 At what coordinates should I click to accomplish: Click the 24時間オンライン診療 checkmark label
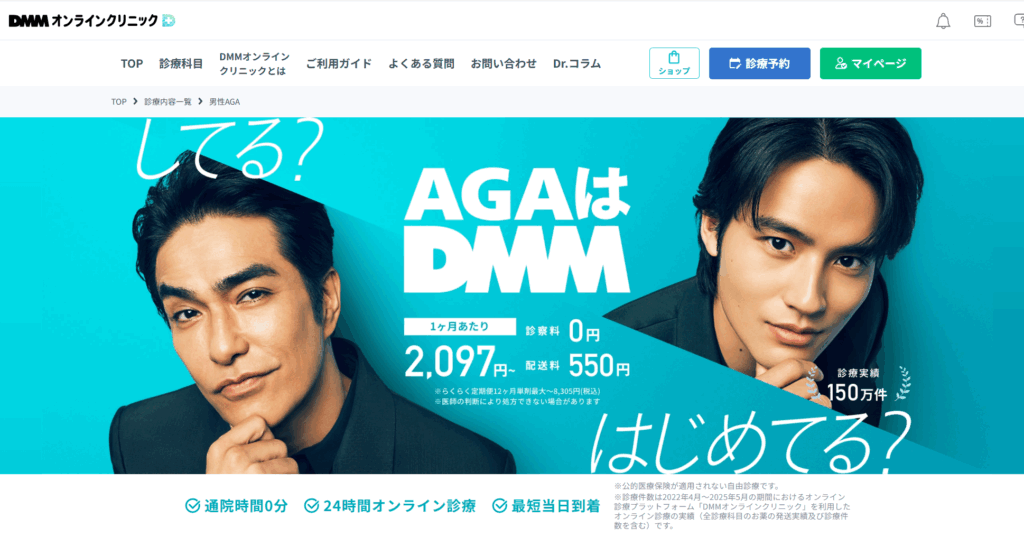(x=390, y=506)
